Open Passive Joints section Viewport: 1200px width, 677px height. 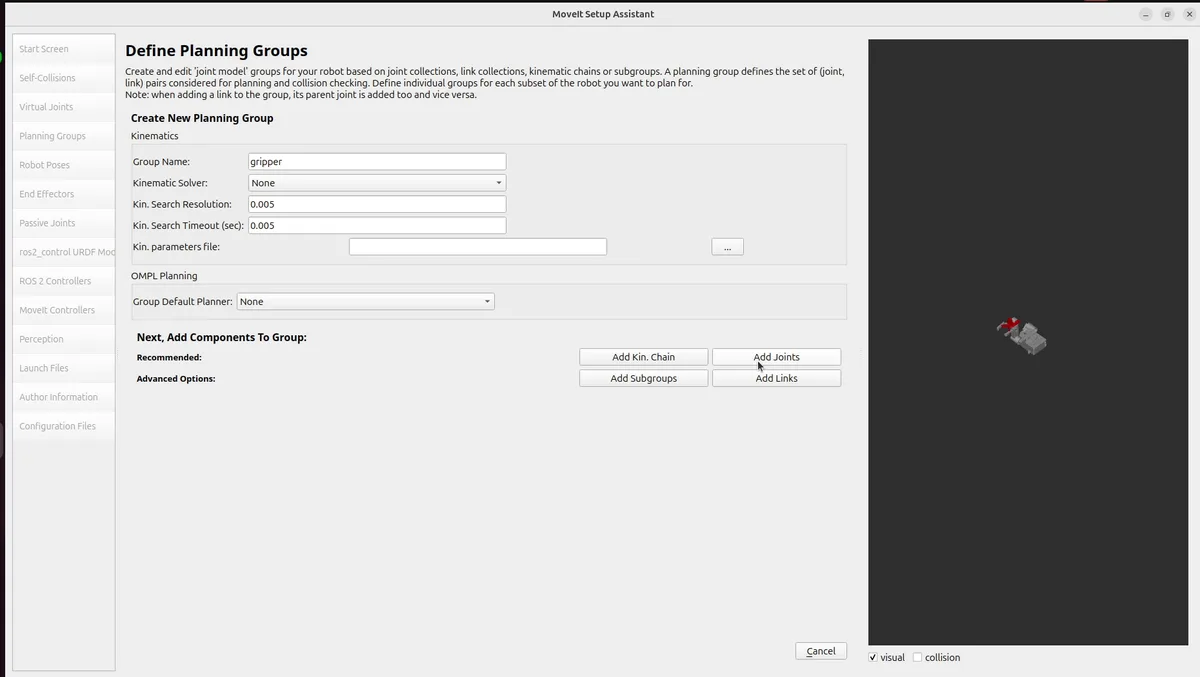pyautogui.click(x=64, y=223)
